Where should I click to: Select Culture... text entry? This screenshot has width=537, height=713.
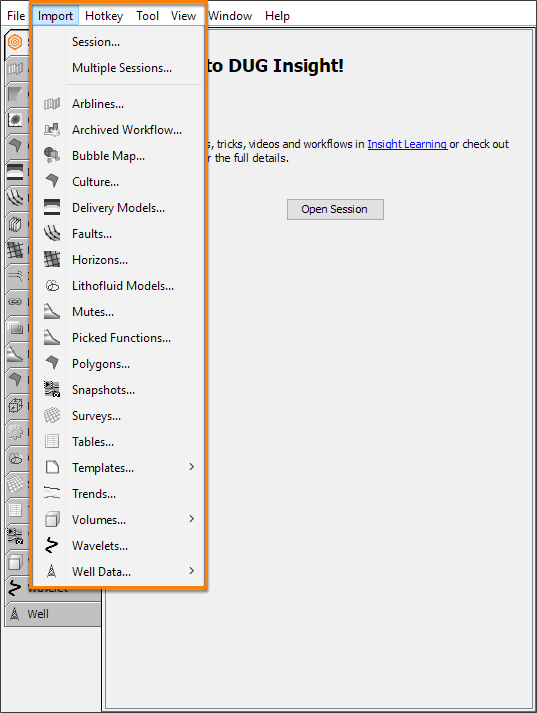[x=95, y=182]
